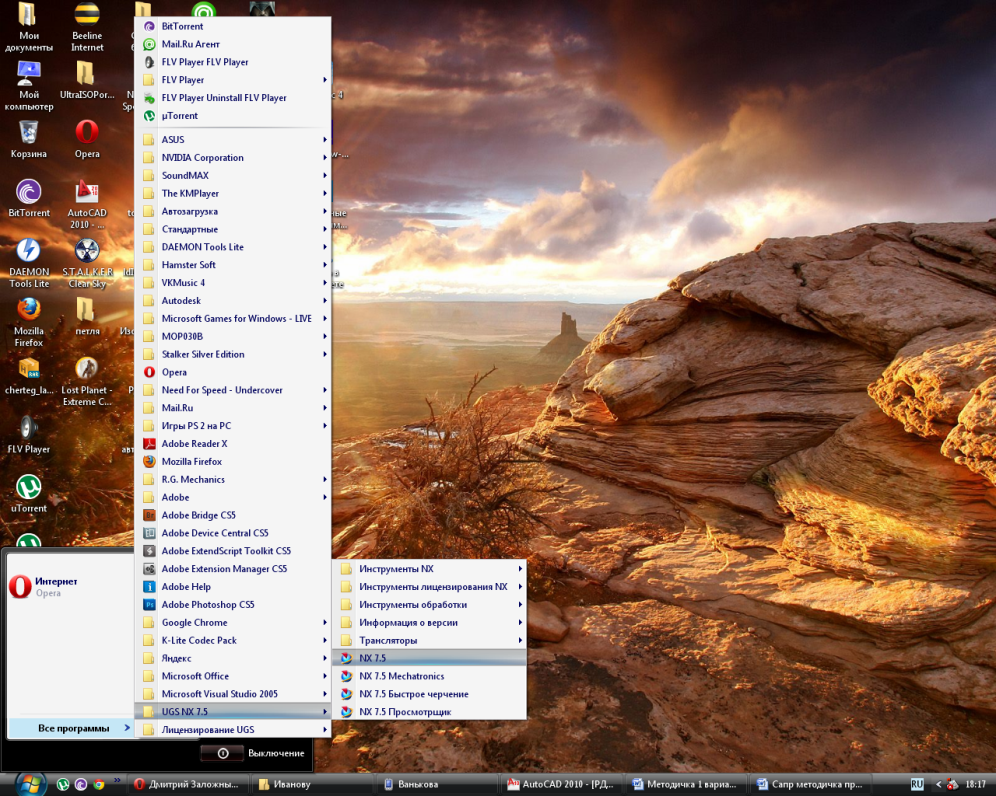Switch to Иванову taskbar folder
The image size is (996, 796).
(312, 785)
